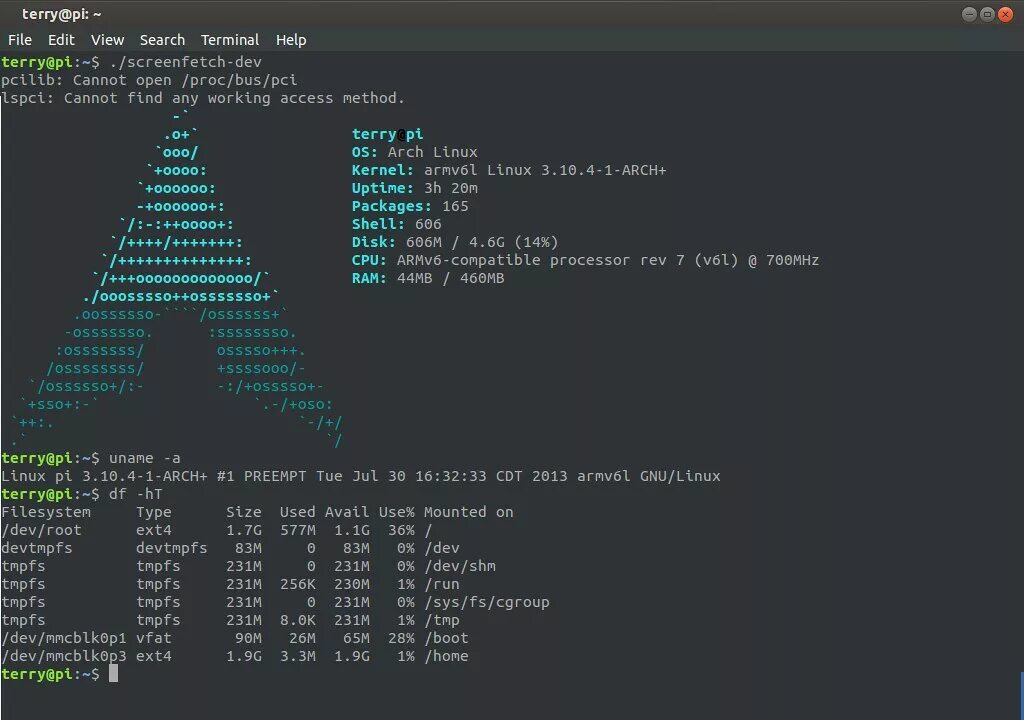Click the '/dev/root' filesystem entry

click(41, 530)
